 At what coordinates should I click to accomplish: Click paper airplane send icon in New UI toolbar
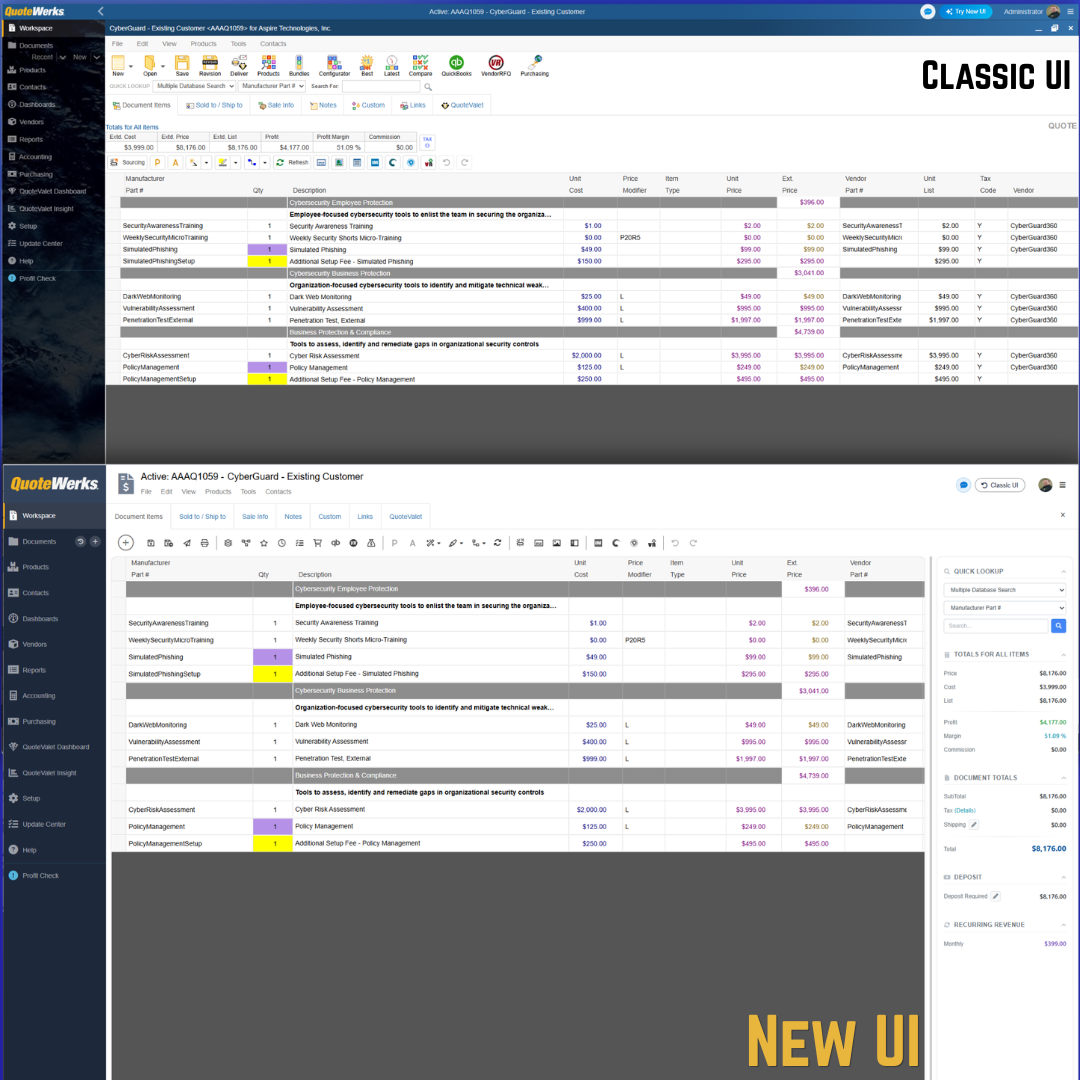pos(187,543)
